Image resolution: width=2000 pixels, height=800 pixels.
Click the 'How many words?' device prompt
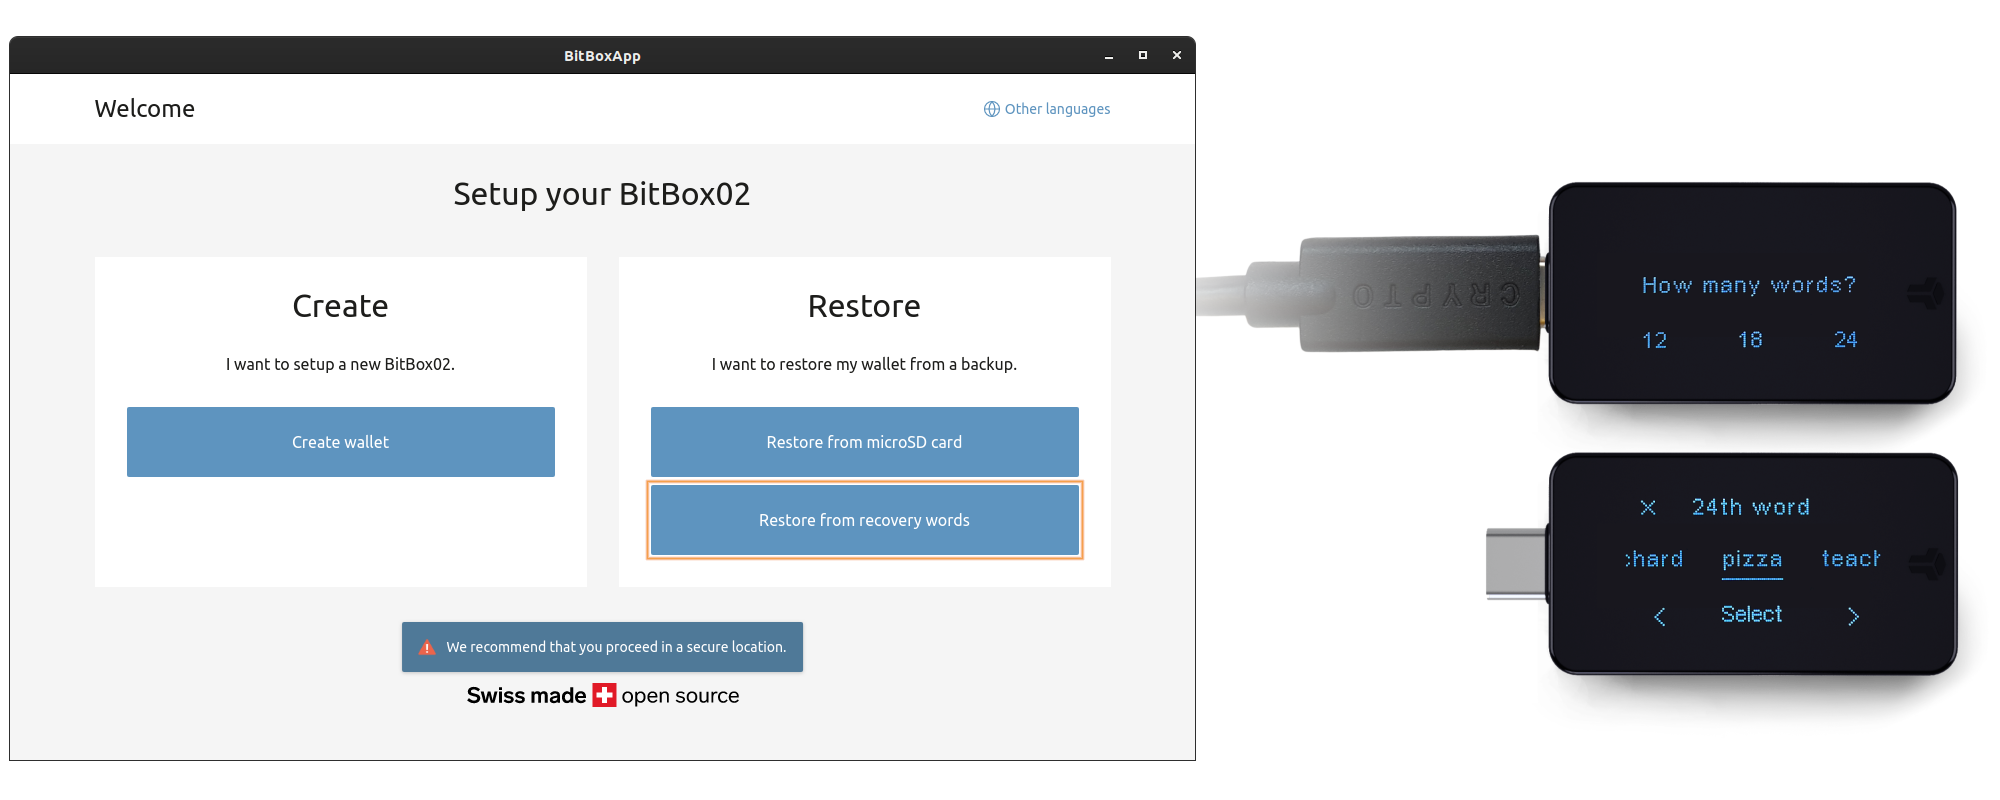tap(1749, 286)
